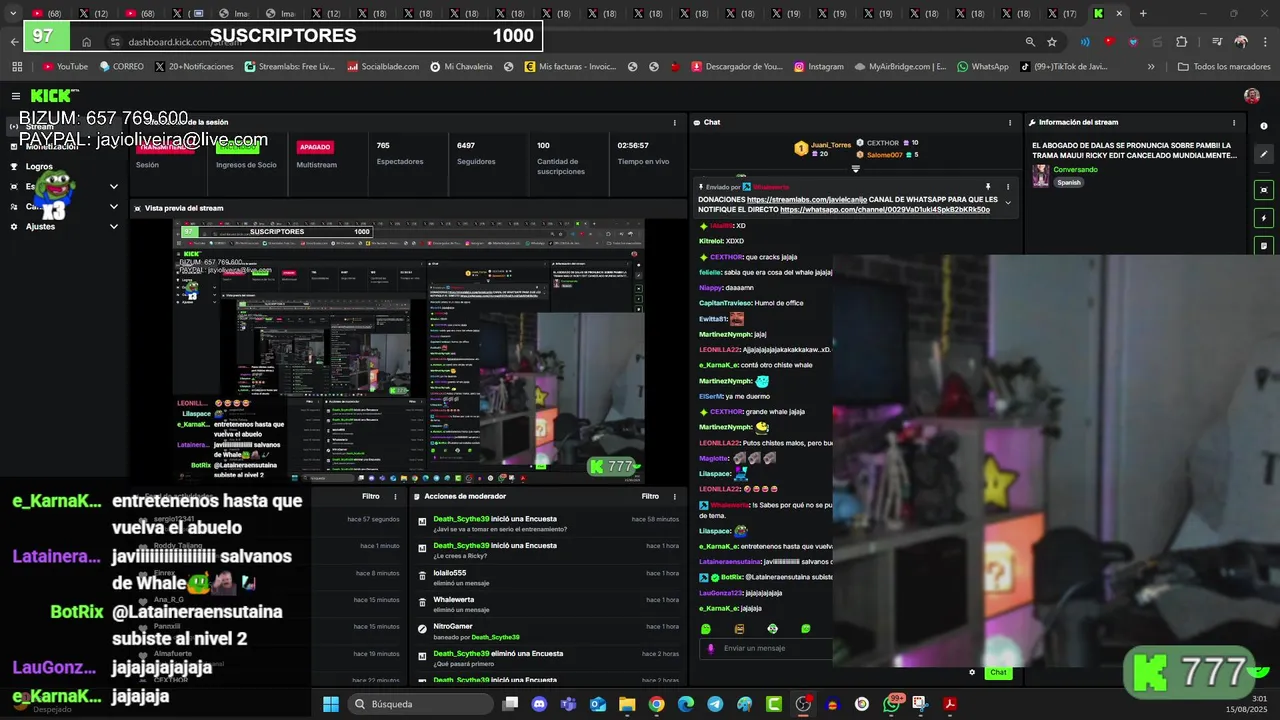
Task: Expand the pinned message chevron
Action: [x=1008, y=203]
